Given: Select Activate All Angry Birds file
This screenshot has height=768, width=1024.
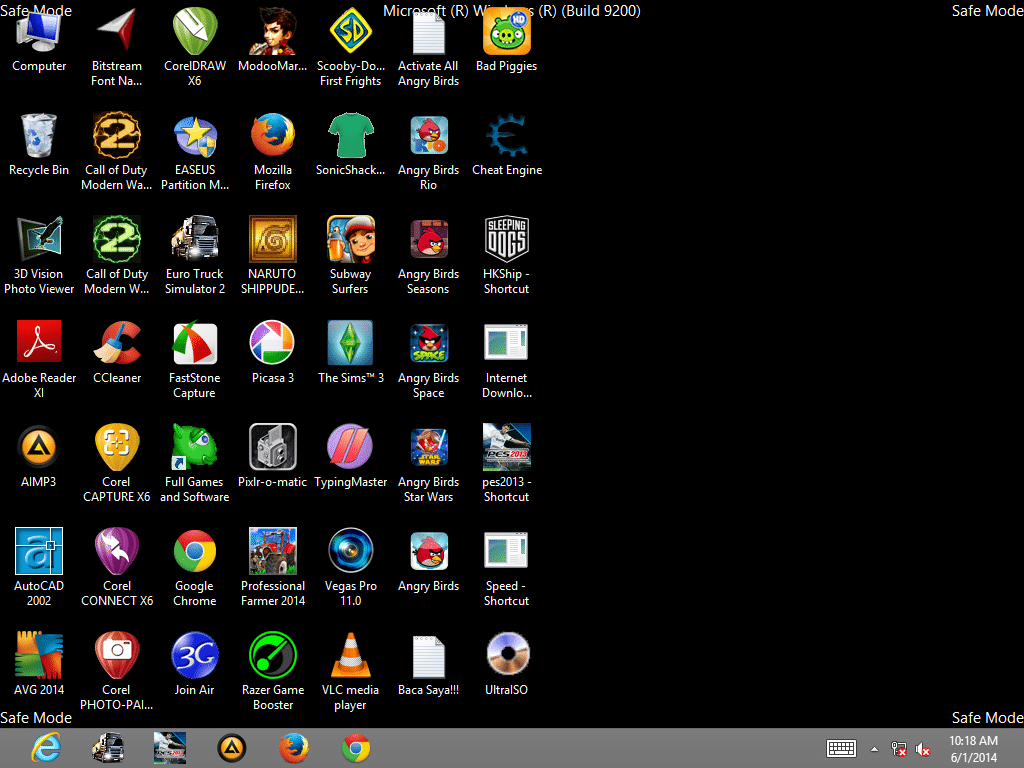Looking at the screenshot, I should [428, 31].
